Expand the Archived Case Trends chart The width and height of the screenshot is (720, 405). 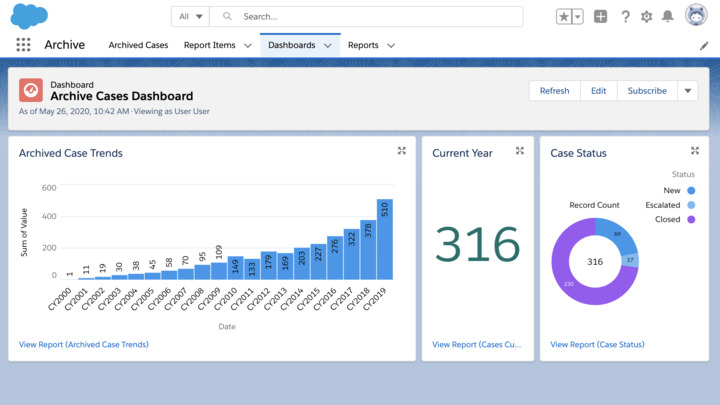click(401, 151)
